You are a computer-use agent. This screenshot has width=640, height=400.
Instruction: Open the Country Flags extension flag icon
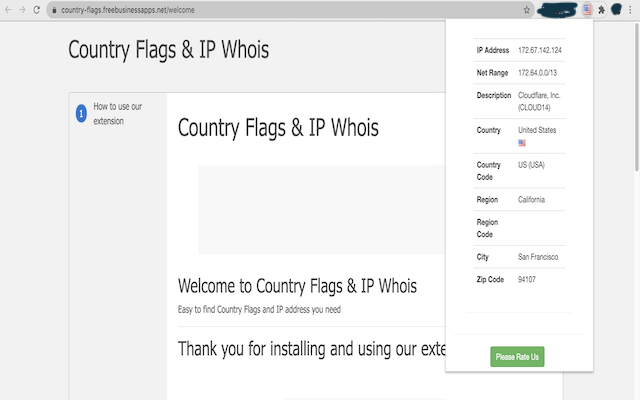[x=587, y=9]
